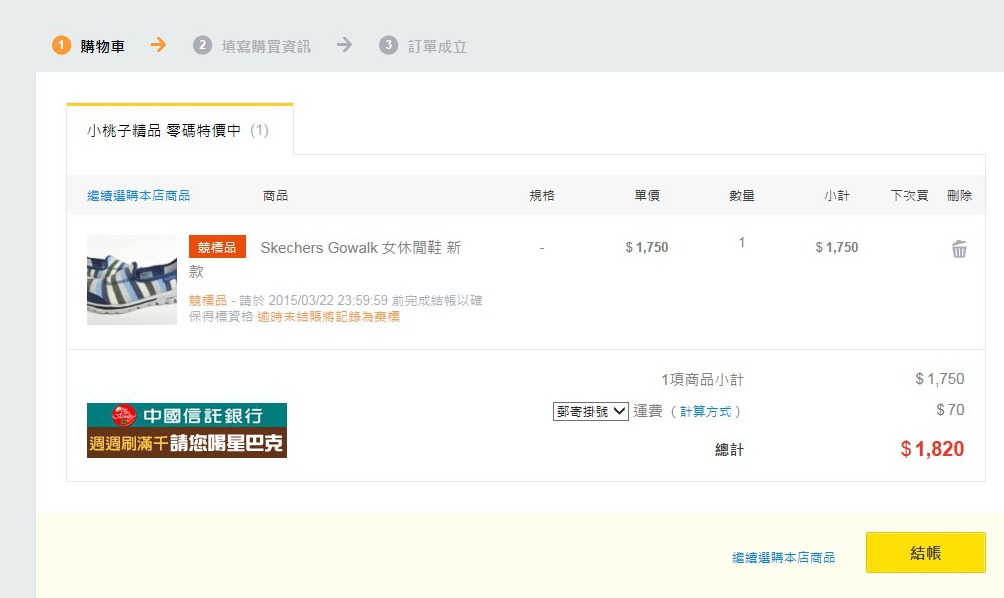Click 繼續選購本店商品 link beside checkout button
Screen dimensions: 1004x598
pos(783,558)
